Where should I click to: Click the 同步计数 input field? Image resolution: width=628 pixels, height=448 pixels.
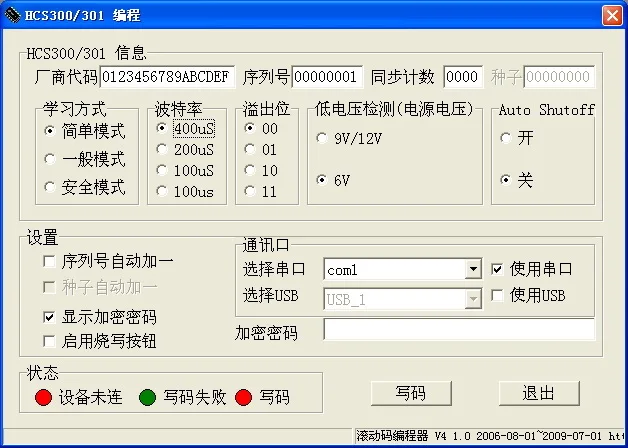pyautogui.click(x=463, y=76)
